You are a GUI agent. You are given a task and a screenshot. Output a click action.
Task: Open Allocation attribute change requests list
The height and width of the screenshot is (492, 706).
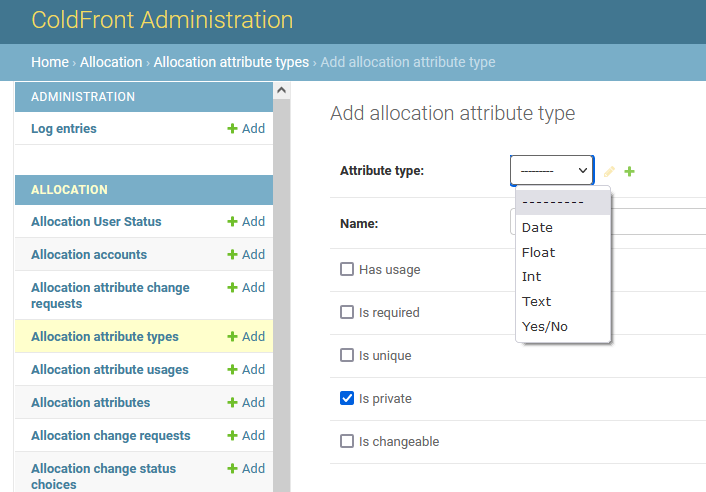[110, 295]
